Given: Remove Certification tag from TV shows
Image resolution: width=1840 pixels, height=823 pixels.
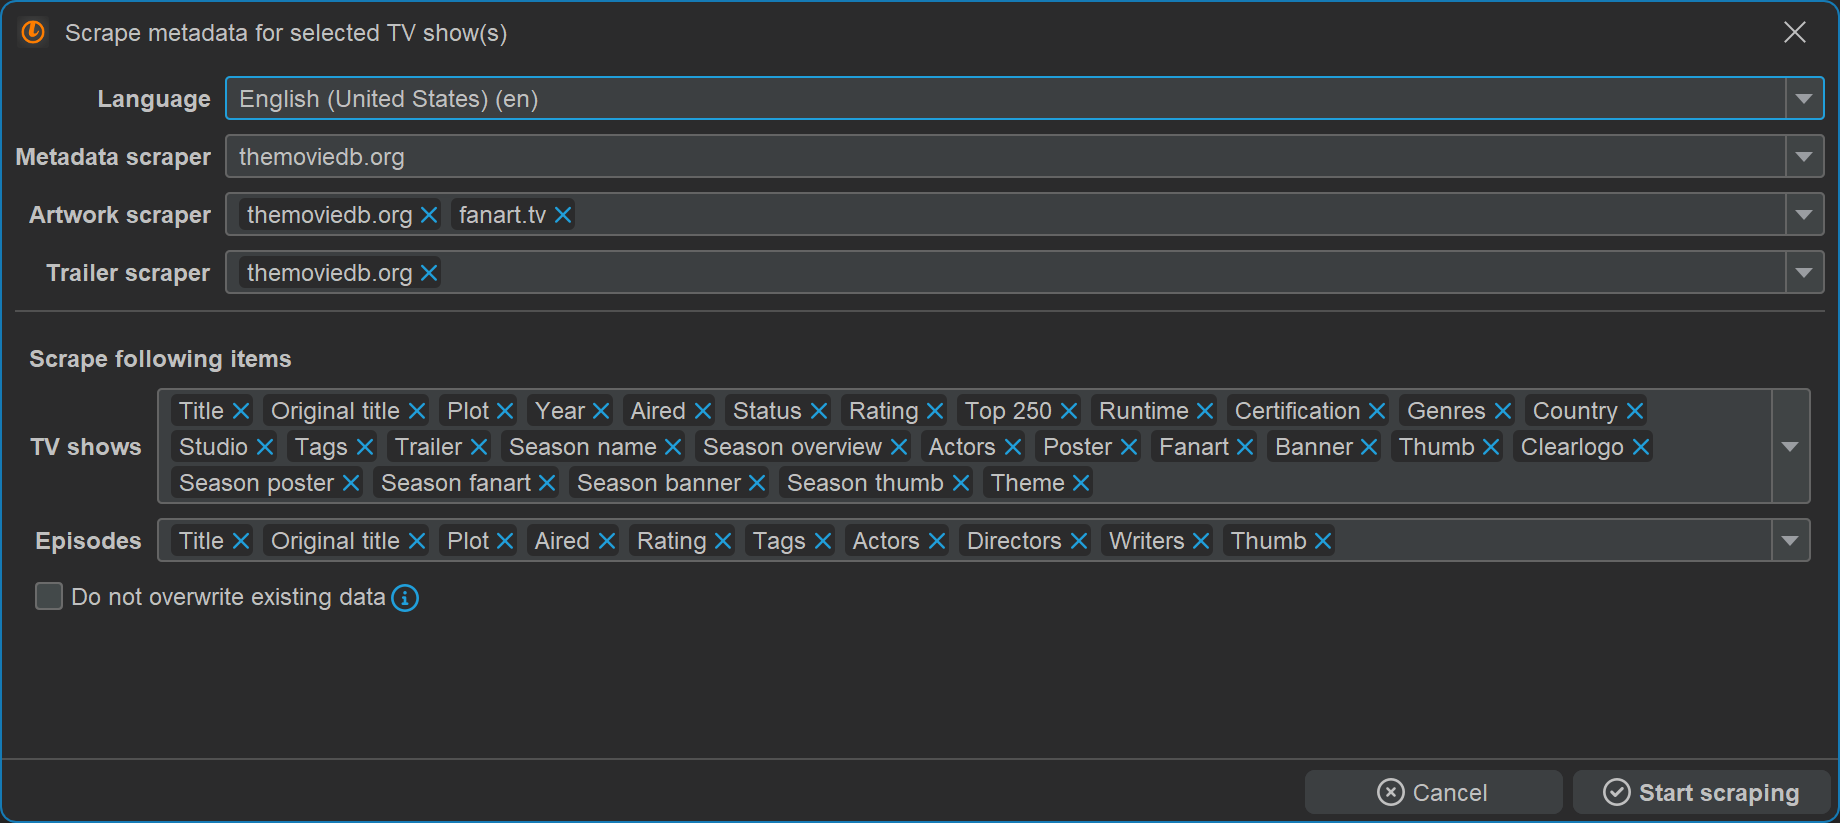Looking at the screenshot, I should [x=1377, y=411].
